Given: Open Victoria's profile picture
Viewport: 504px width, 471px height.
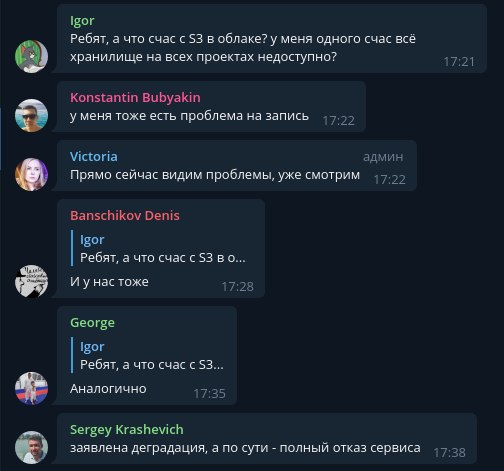Looking at the screenshot, I should click(x=31, y=174).
